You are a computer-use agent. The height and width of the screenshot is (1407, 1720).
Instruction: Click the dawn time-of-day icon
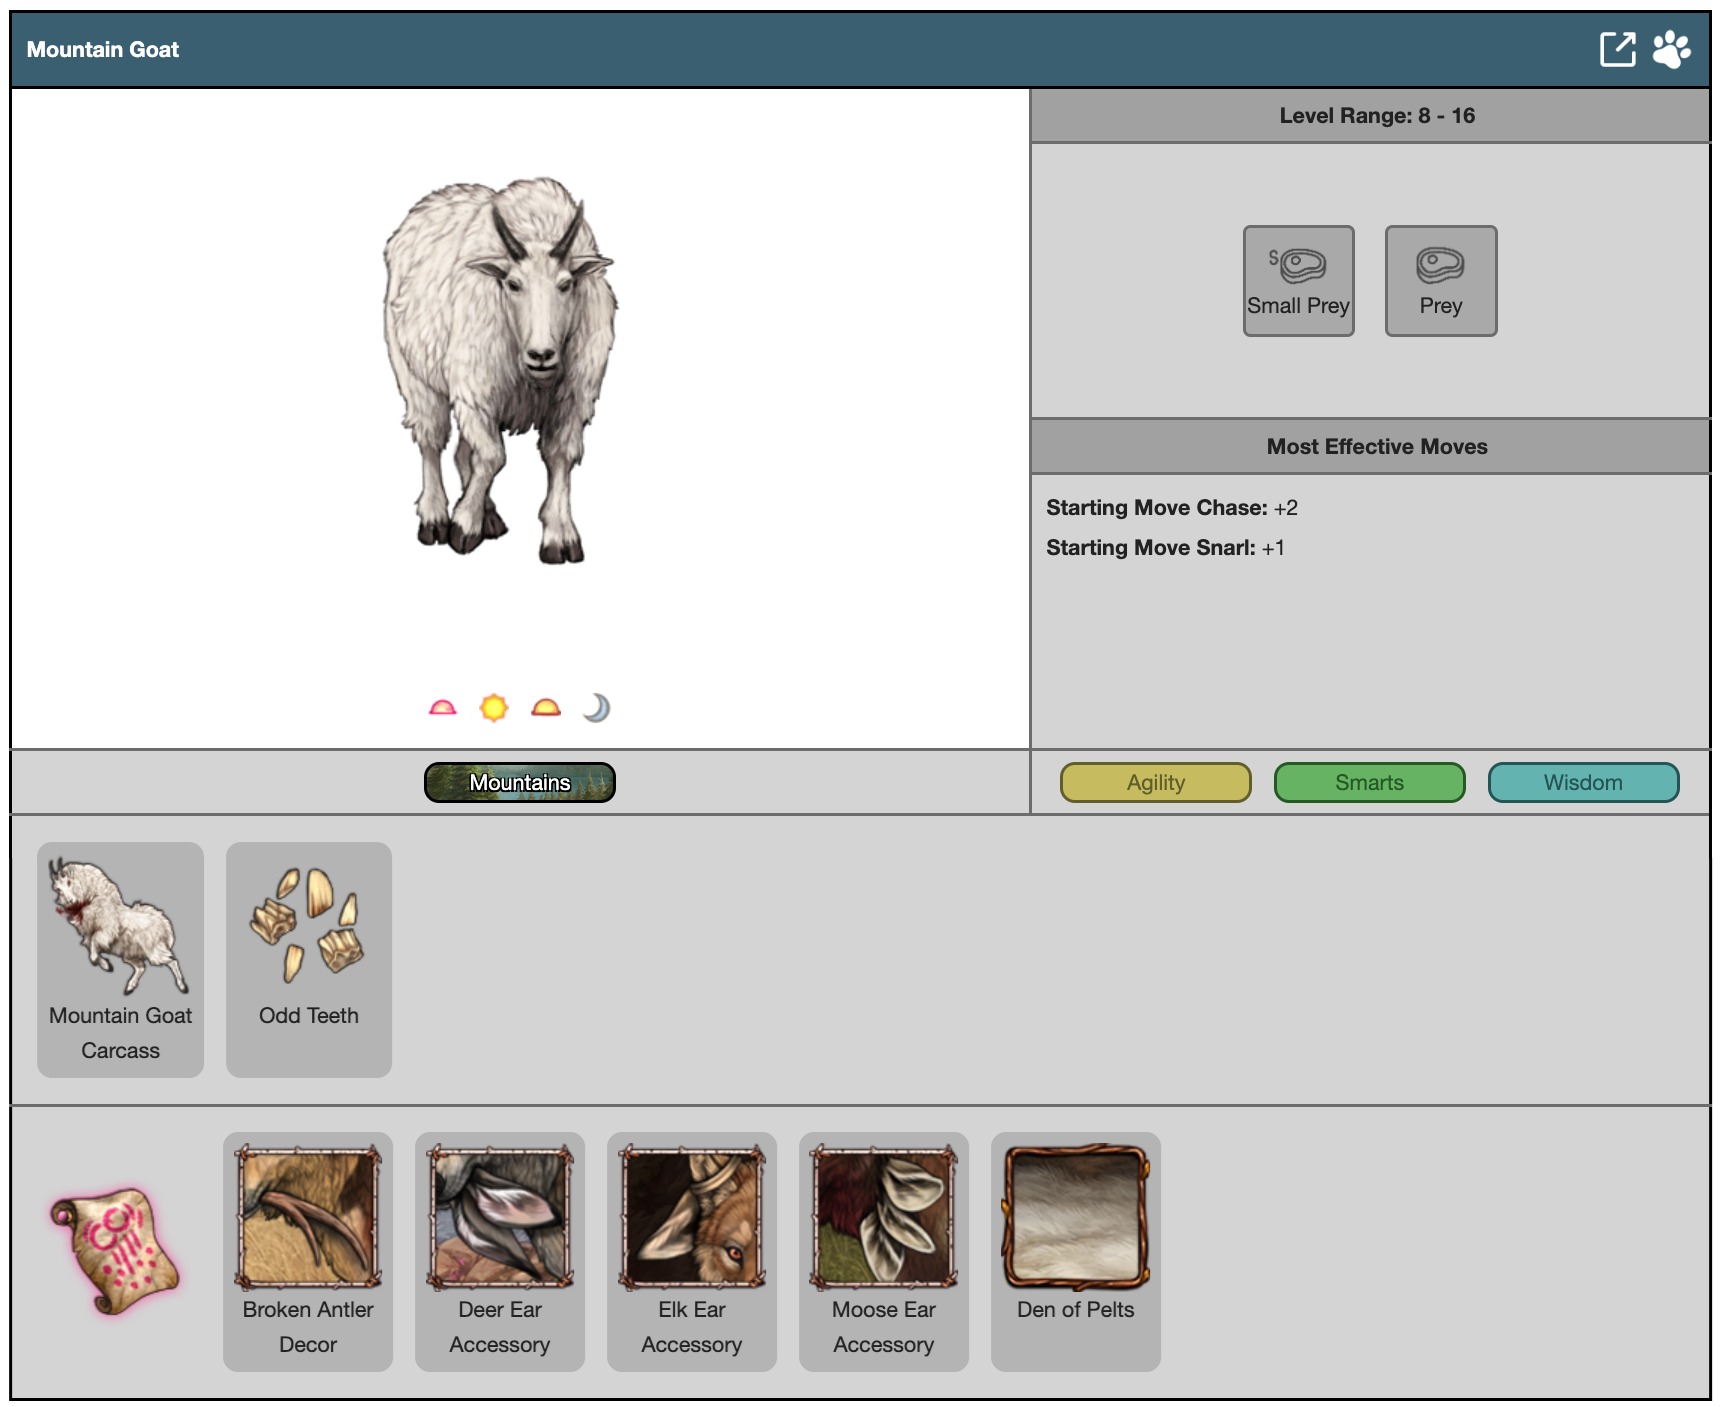point(442,708)
